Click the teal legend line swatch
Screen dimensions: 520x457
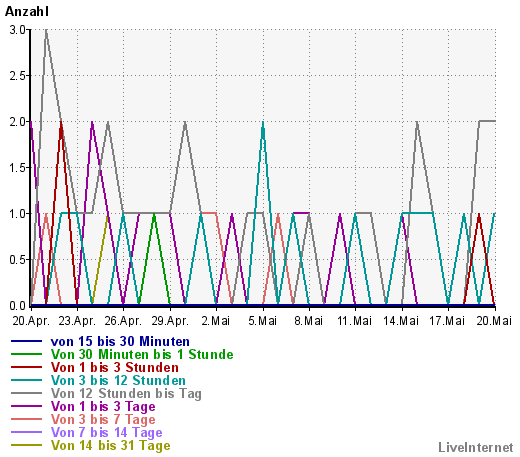26,380
